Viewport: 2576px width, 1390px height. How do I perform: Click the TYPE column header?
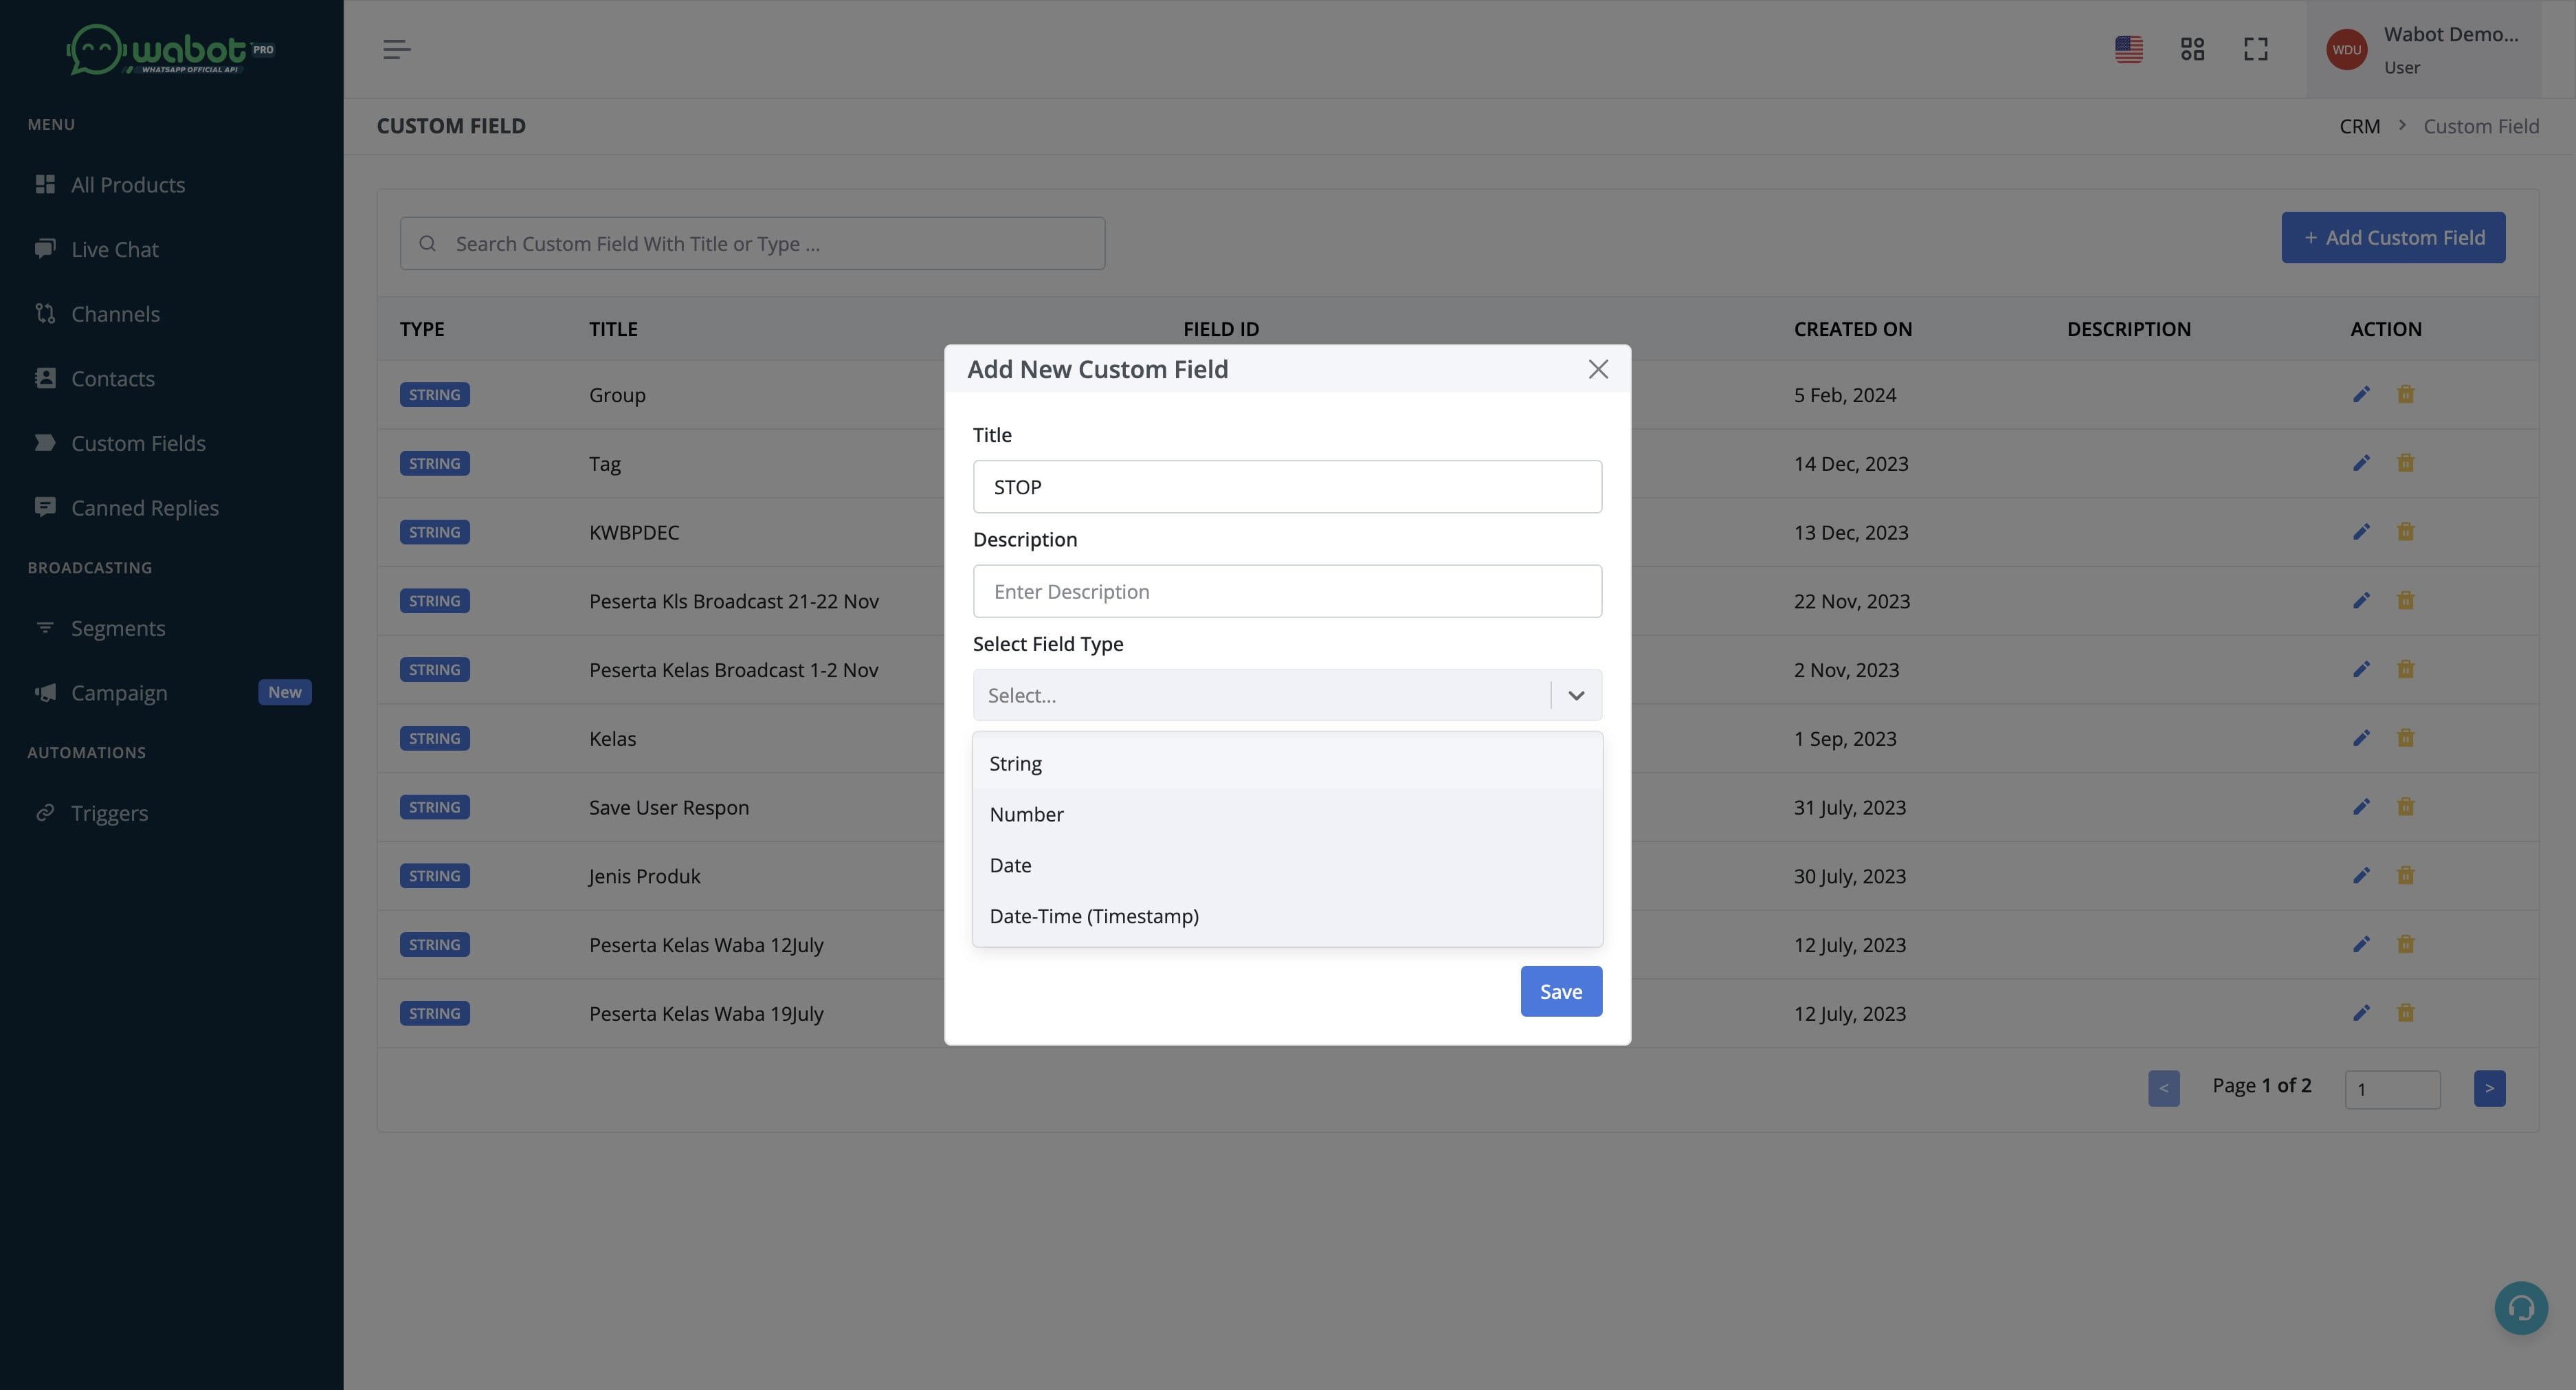coord(422,329)
